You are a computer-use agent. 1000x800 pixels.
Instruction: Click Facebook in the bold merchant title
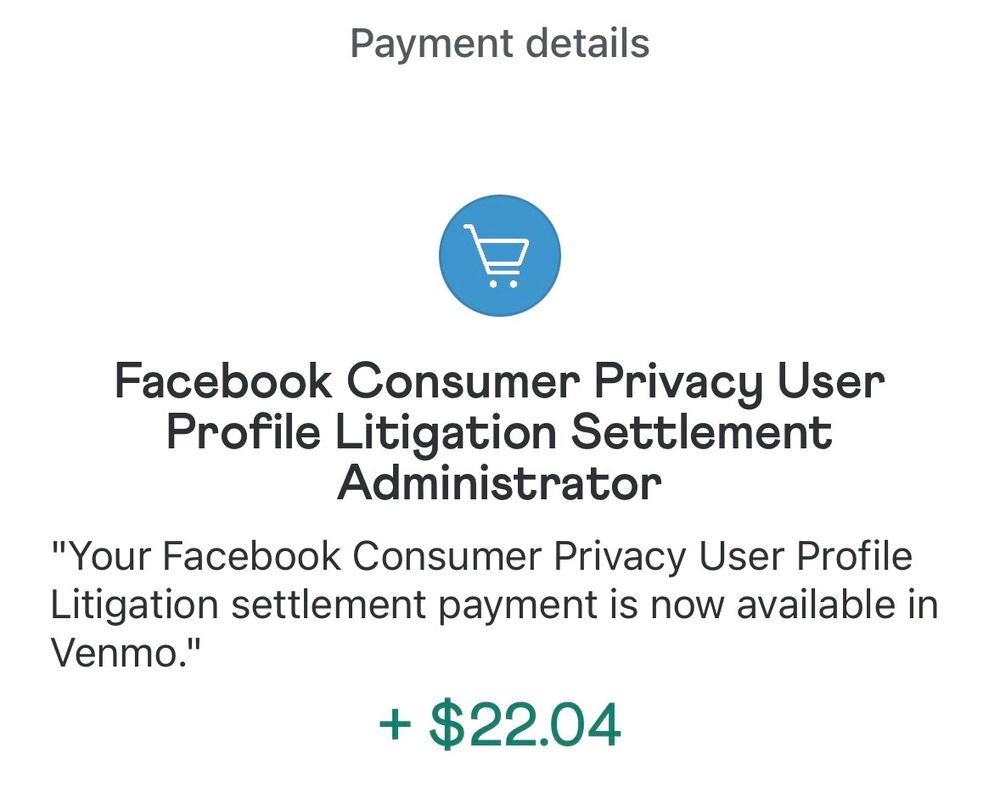pos(222,382)
